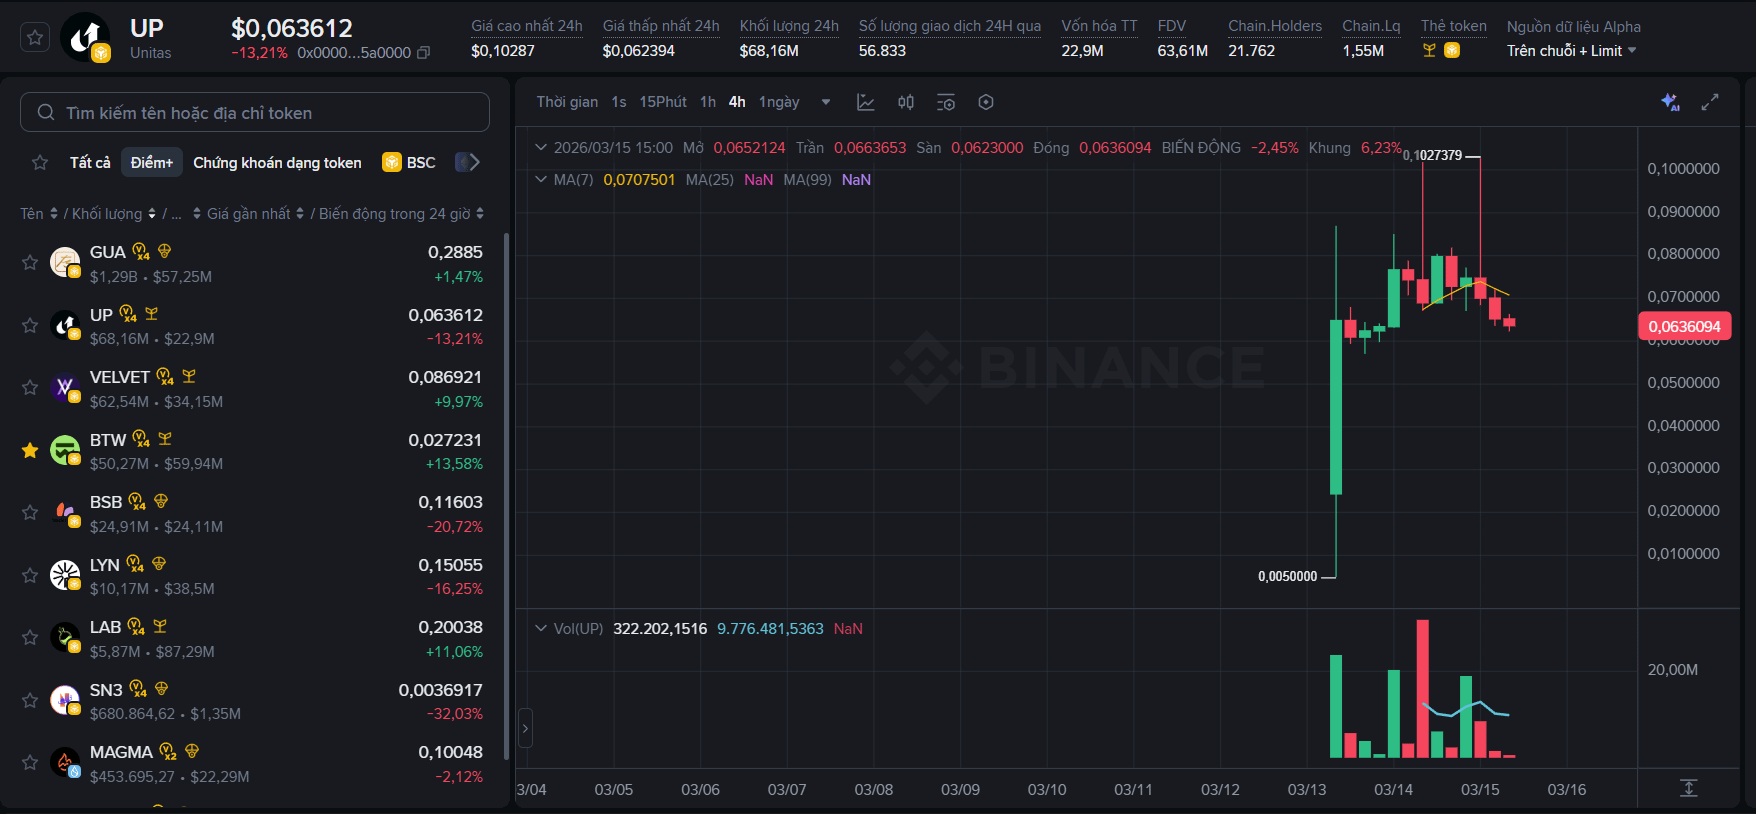The width and height of the screenshot is (1756, 814).
Task: Expand the collapsed side panel arrow
Action: pos(525,729)
